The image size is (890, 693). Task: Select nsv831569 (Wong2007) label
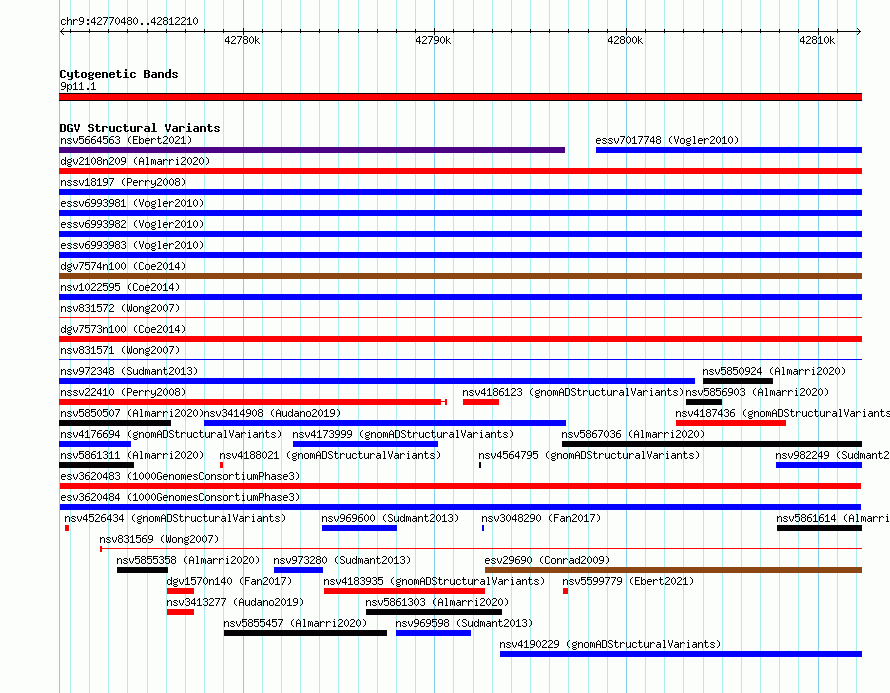[159, 539]
